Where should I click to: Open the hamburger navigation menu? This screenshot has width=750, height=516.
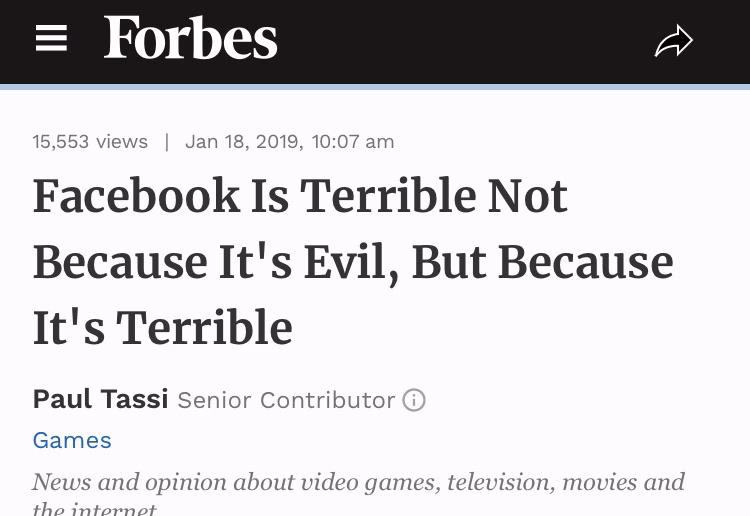point(51,38)
